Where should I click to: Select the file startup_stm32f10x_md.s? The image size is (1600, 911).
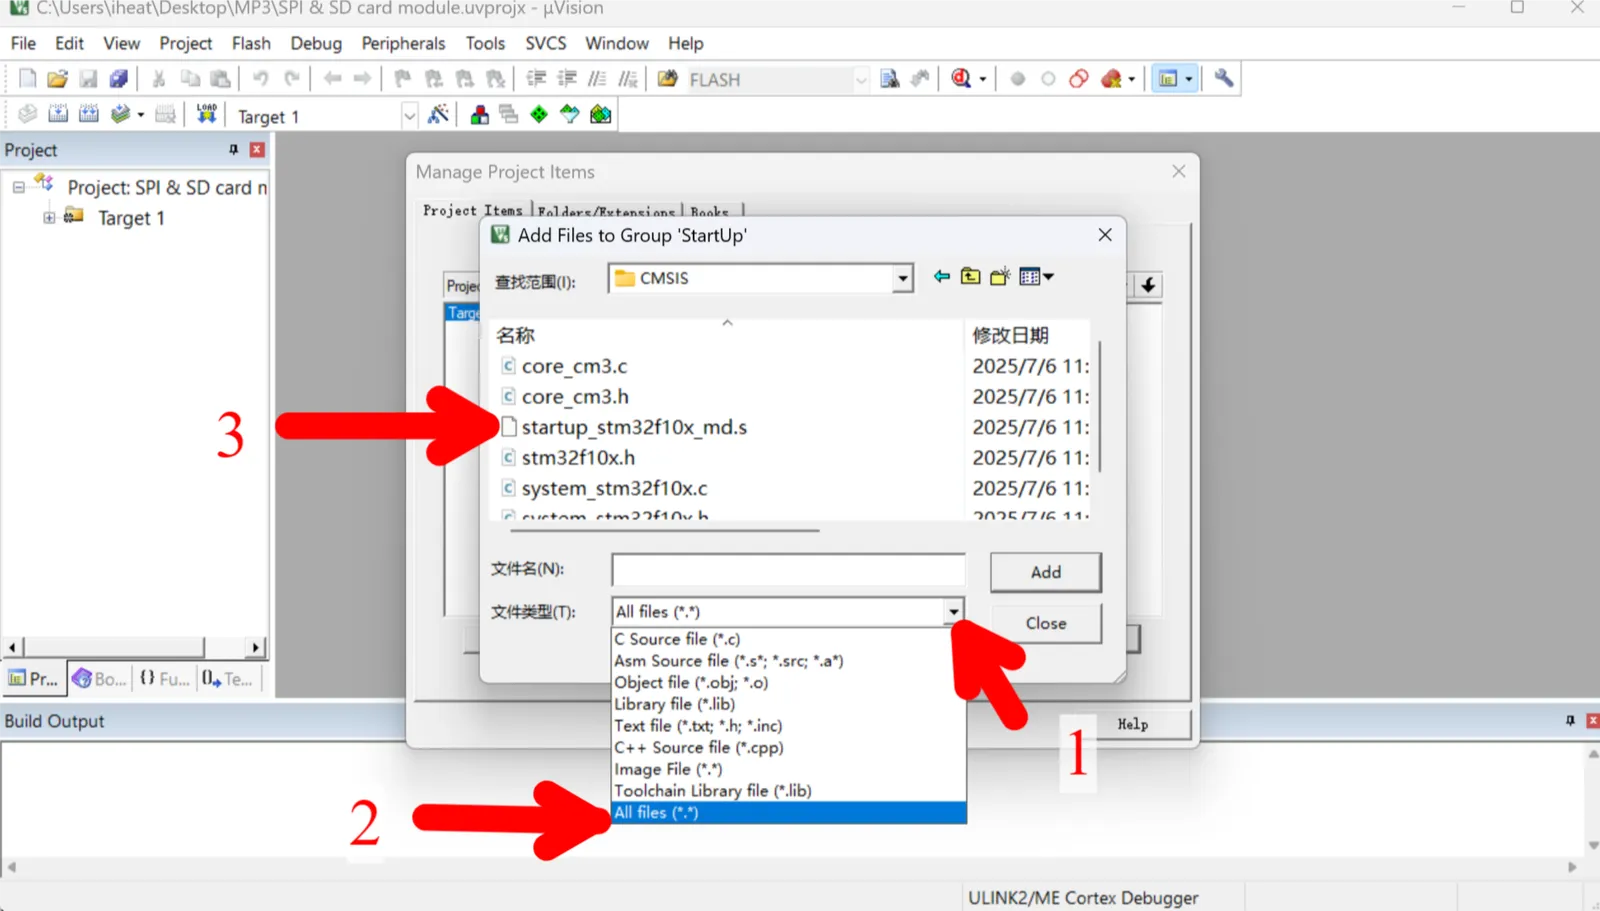(x=634, y=427)
